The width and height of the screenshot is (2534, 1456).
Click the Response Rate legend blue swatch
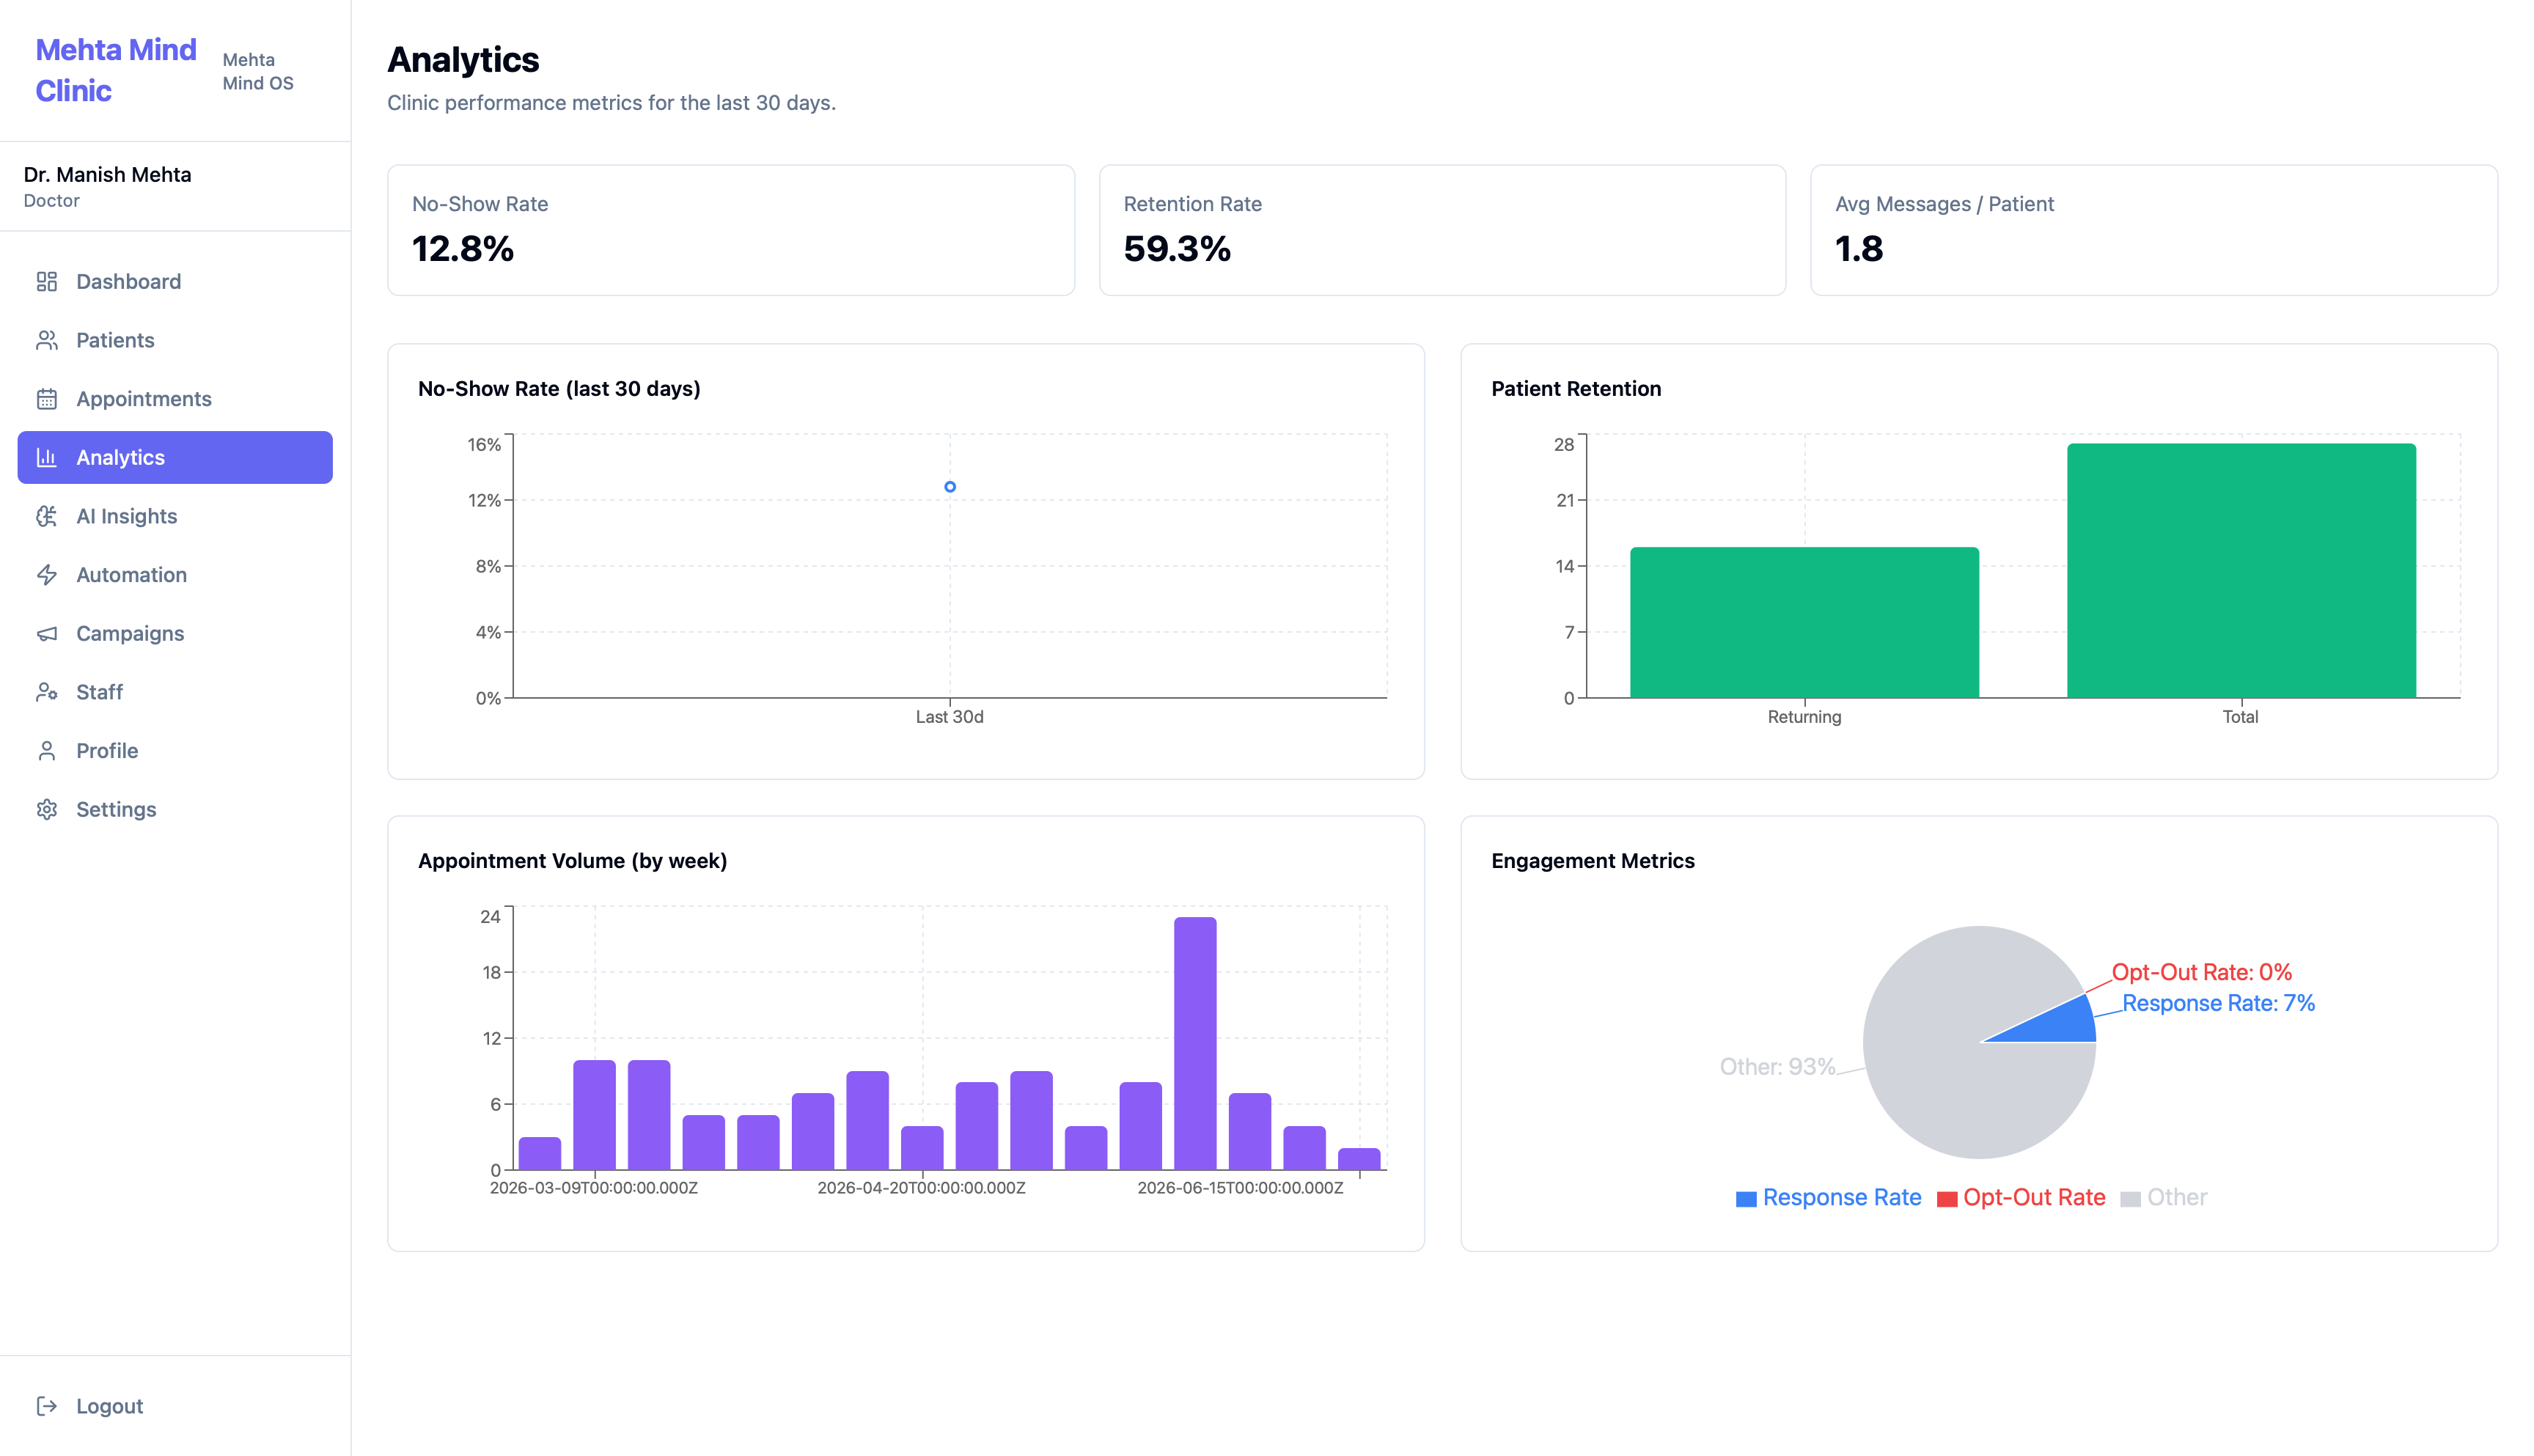pos(1746,1199)
